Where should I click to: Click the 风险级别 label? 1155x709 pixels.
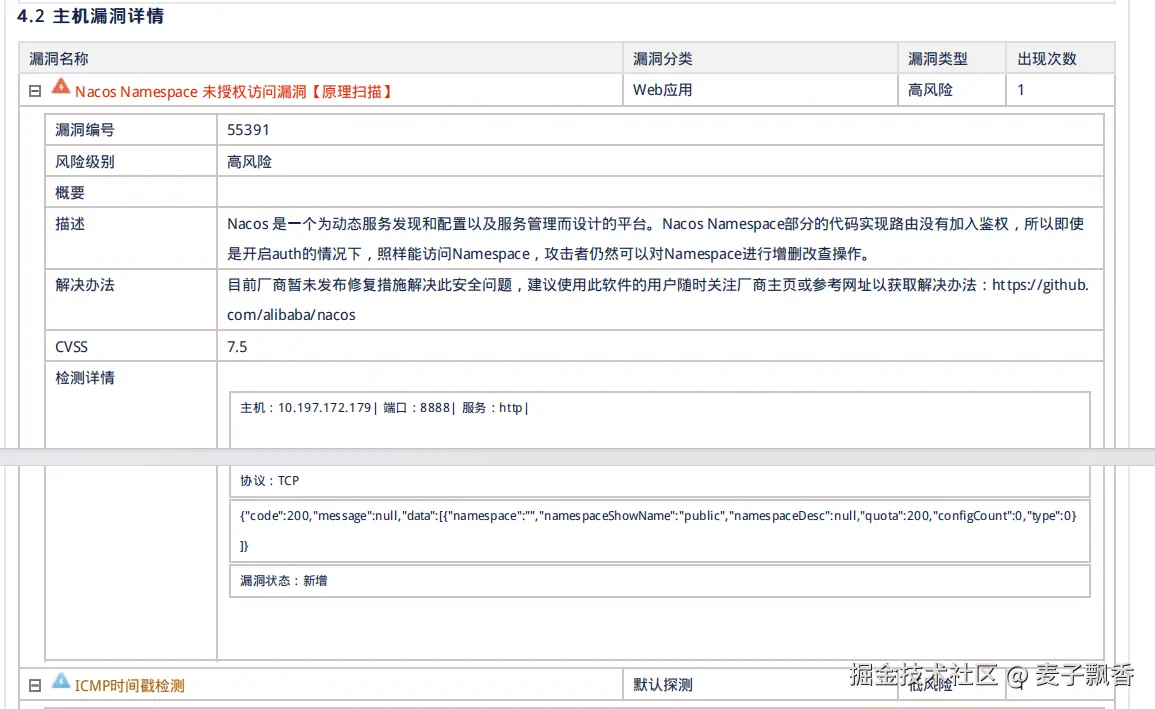point(85,162)
